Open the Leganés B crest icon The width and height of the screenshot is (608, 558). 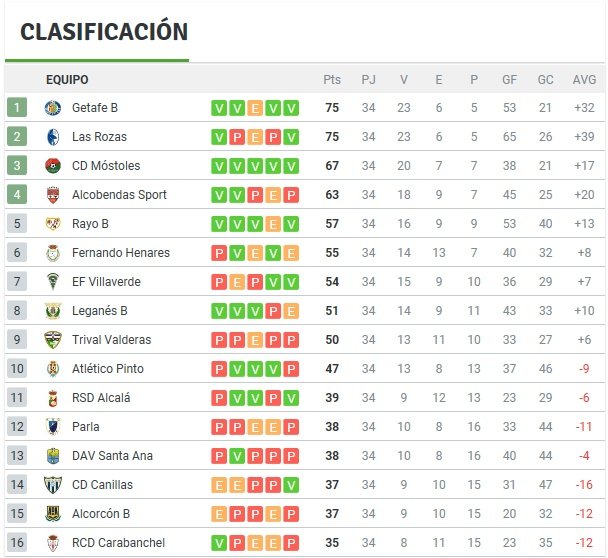tap(53, 311)
